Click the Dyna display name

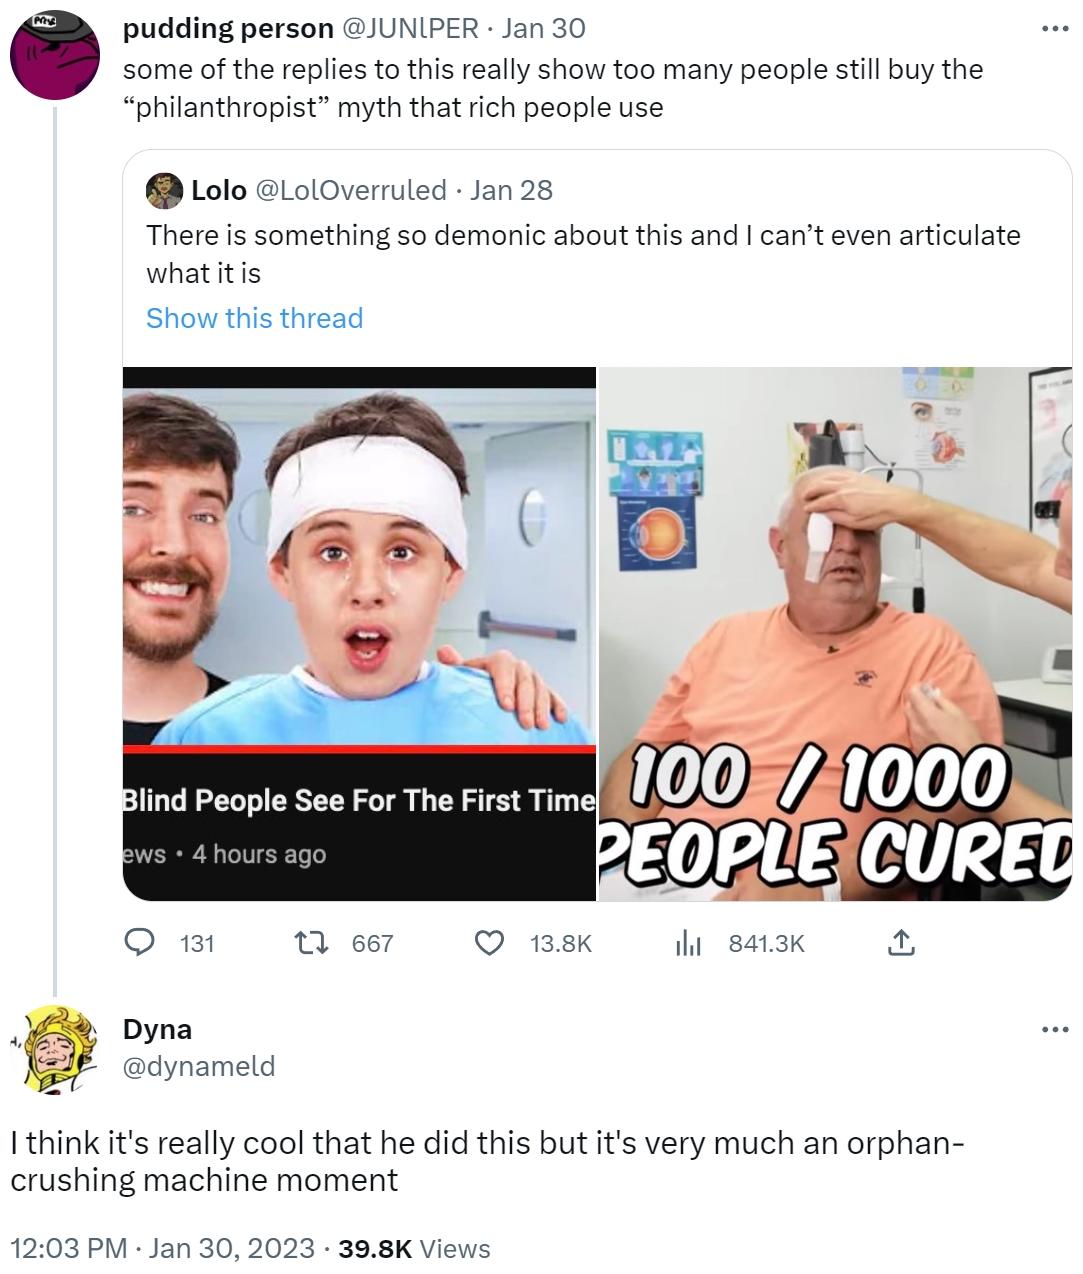[x=157, y=1029]
